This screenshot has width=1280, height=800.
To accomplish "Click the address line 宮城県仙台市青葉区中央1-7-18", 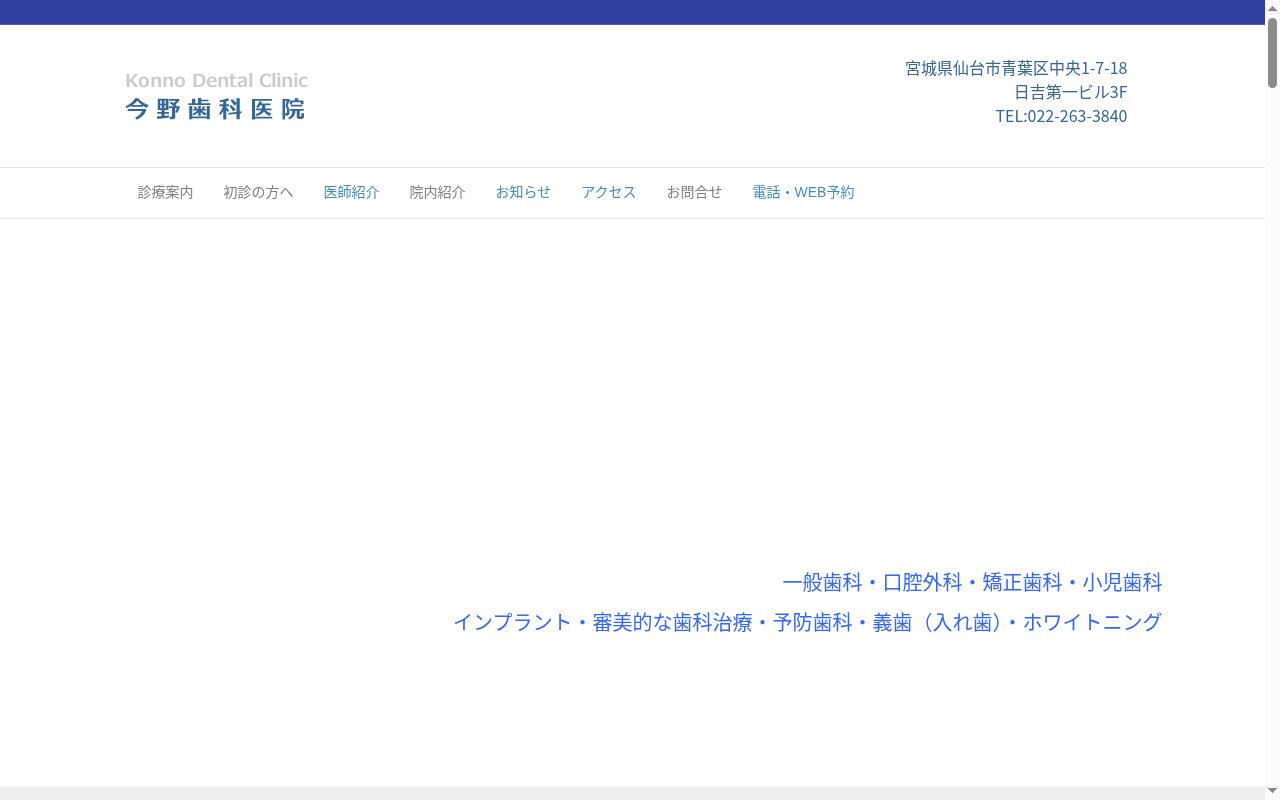I will tap(1016, 68).
